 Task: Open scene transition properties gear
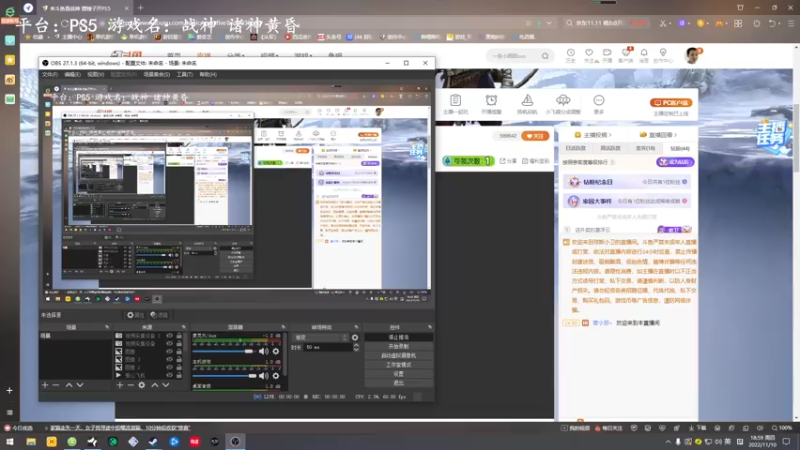(355, 337)
